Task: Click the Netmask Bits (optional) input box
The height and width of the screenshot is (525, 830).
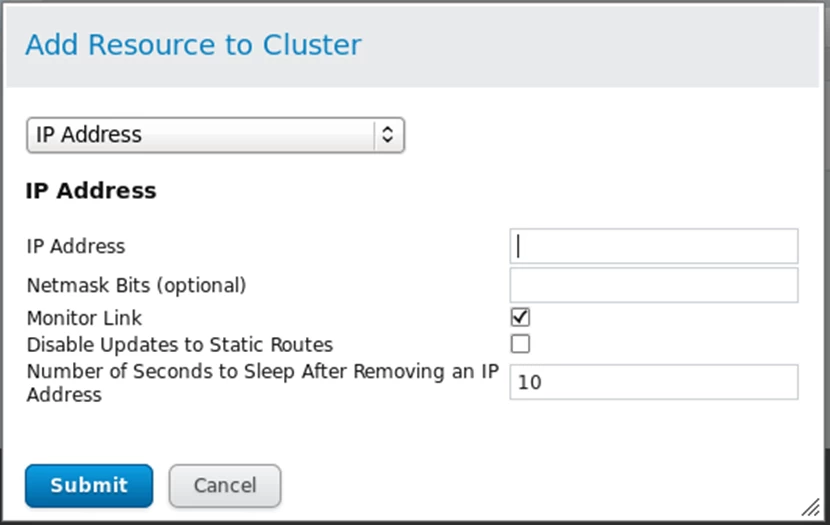Action: point(654,285)
